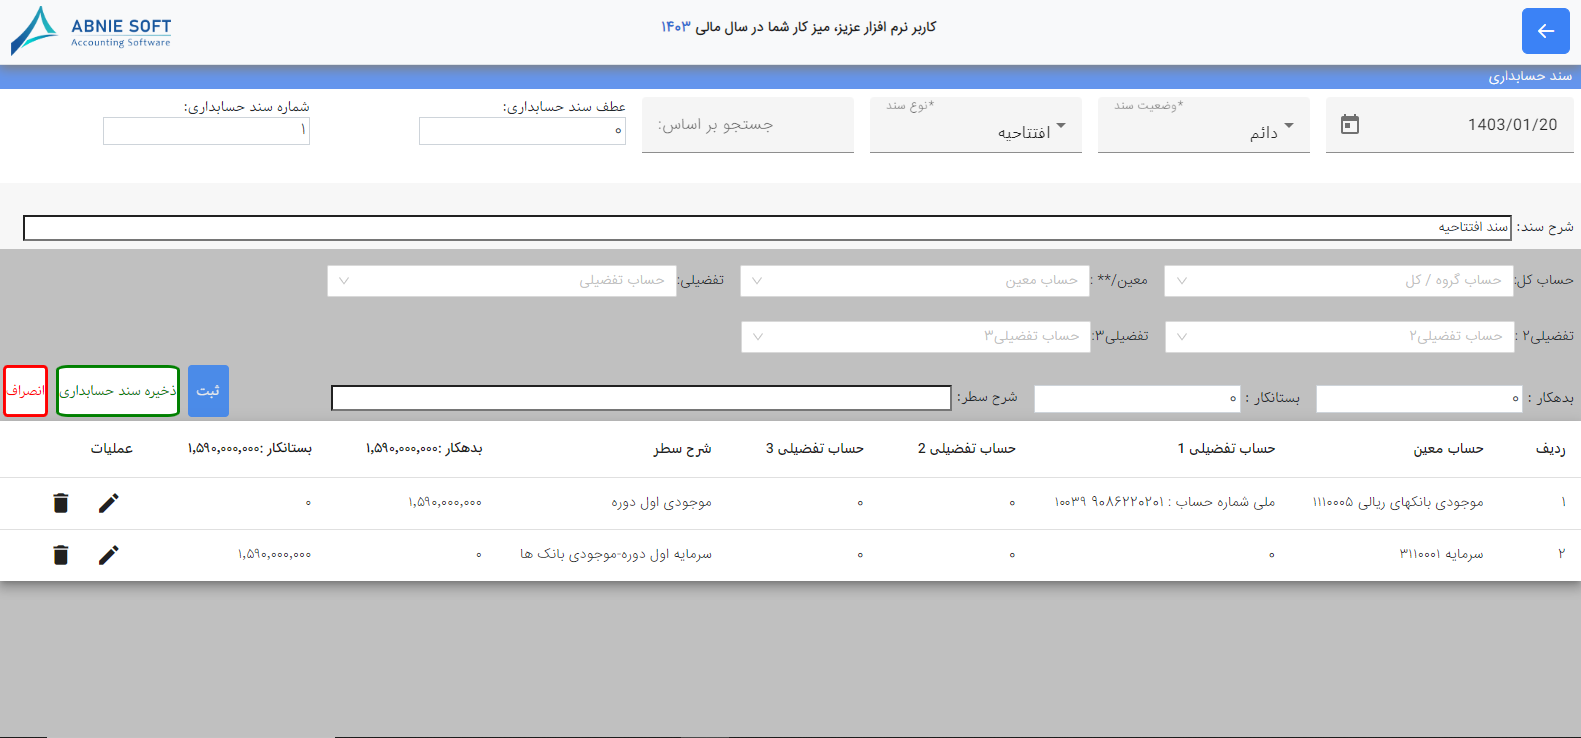Image resolution: width=1581 pixels, height=738 pixels.
Task: Edit row 1 with pencil icon
Action: click(x=108, y=503)
